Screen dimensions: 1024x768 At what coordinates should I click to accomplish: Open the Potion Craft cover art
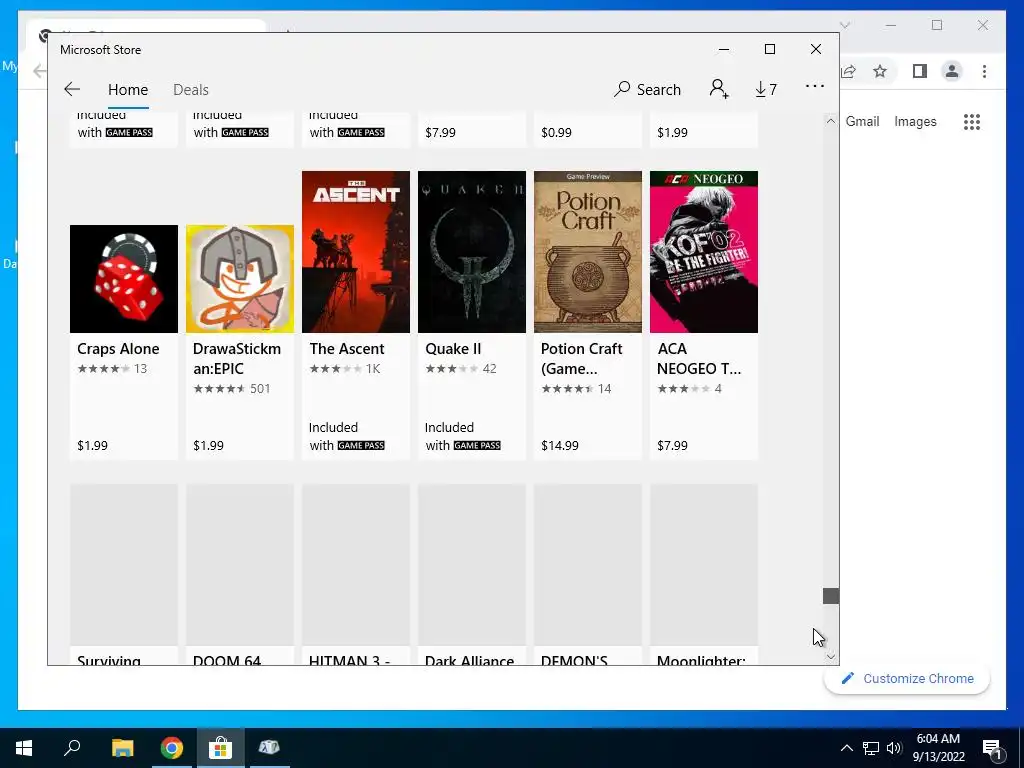pos(588,252)
